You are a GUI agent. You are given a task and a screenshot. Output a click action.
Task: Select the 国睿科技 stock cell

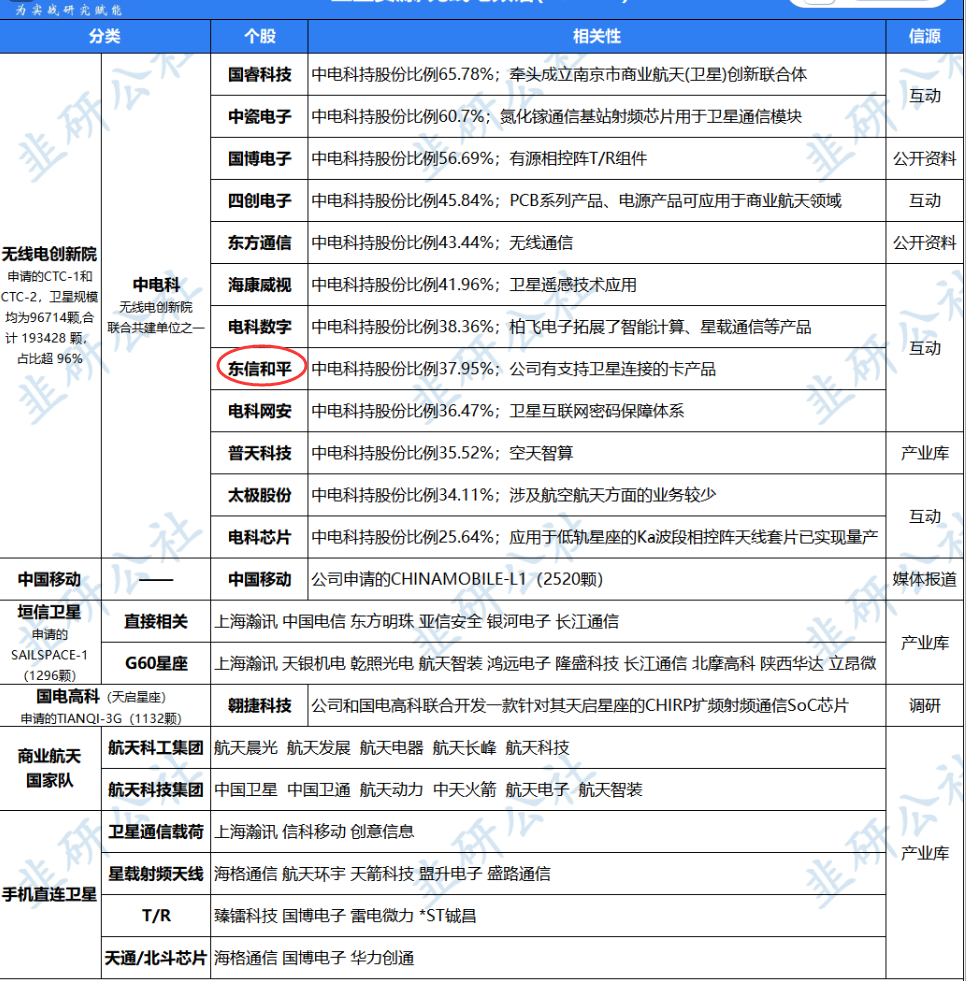coord(260,74)
